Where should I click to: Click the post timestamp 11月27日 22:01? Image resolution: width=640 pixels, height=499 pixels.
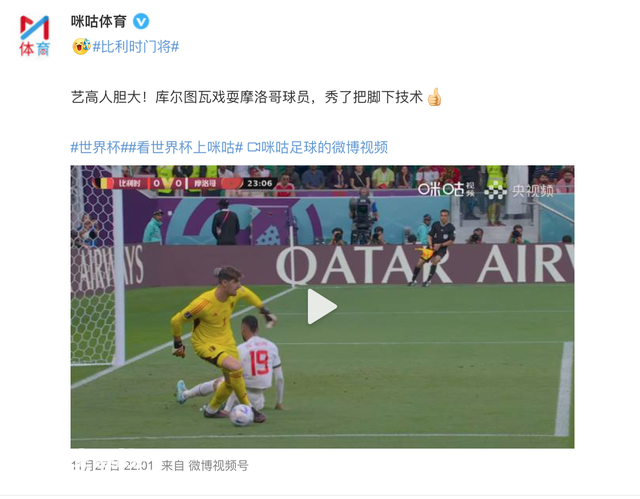click(113, 466)
